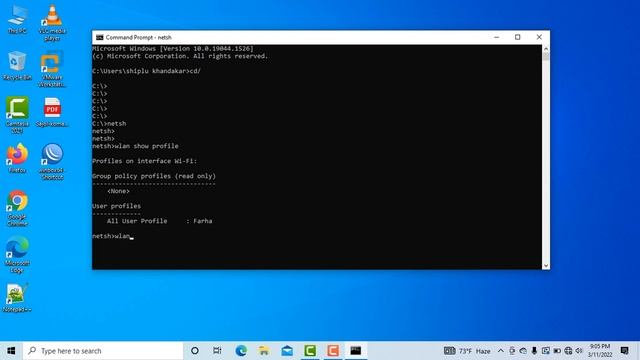Maximize the Command Prompt window
The height and width of the screenshot is (360, 640).
pos(518,37)
